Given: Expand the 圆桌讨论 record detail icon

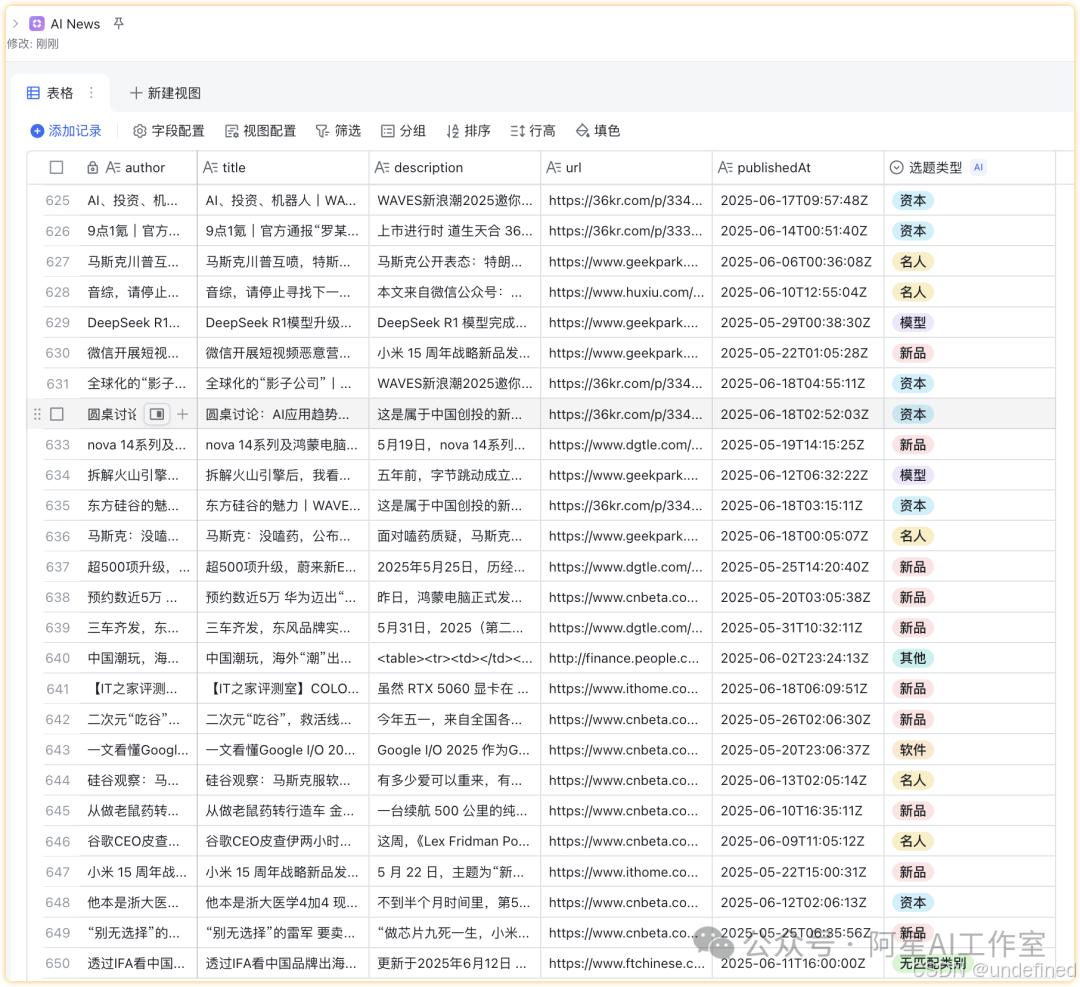Looking at the screenshot, I should [157, 414].
